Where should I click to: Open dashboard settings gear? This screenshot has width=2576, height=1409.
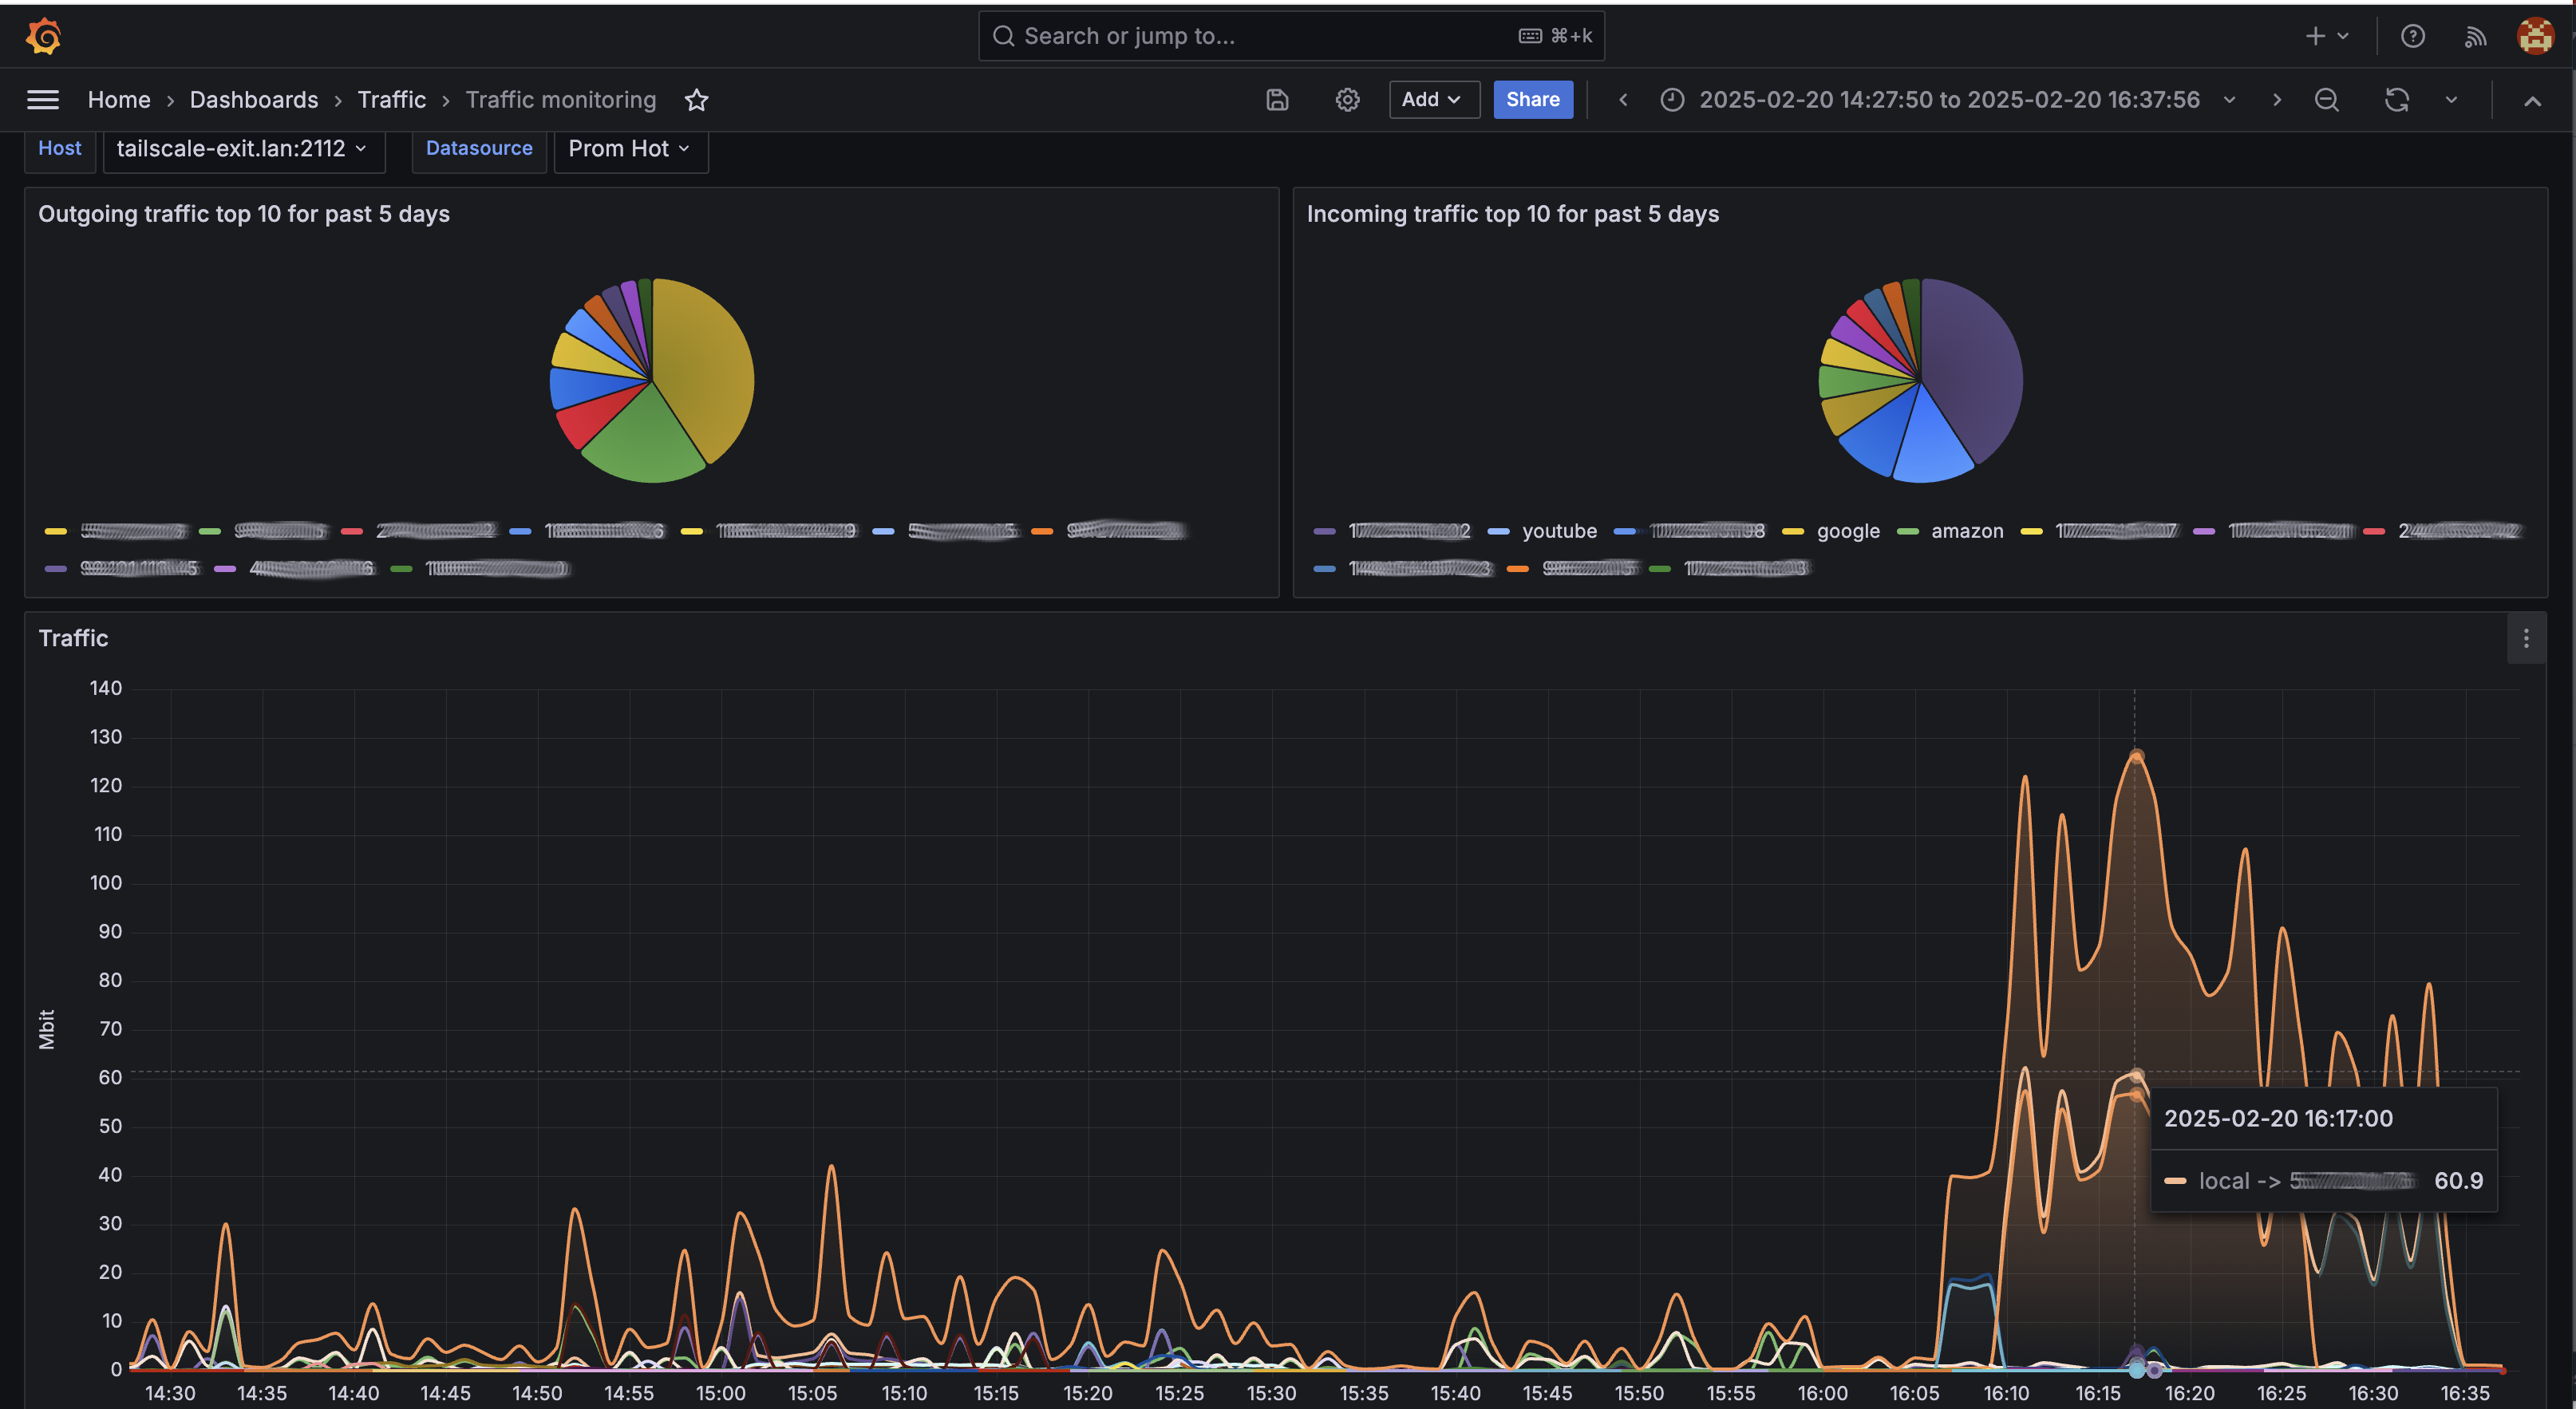click(1347, 99)
